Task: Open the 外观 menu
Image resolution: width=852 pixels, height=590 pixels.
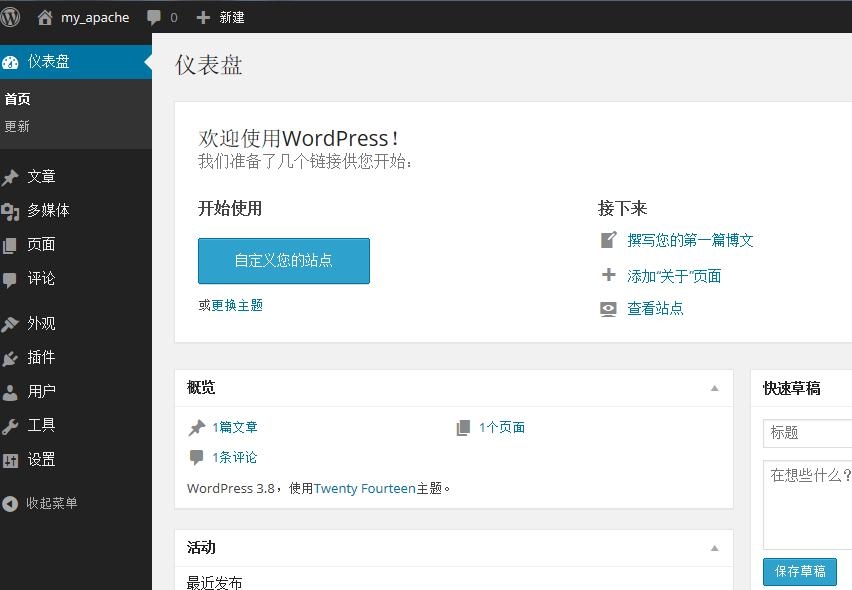Action: coord(41,323)
